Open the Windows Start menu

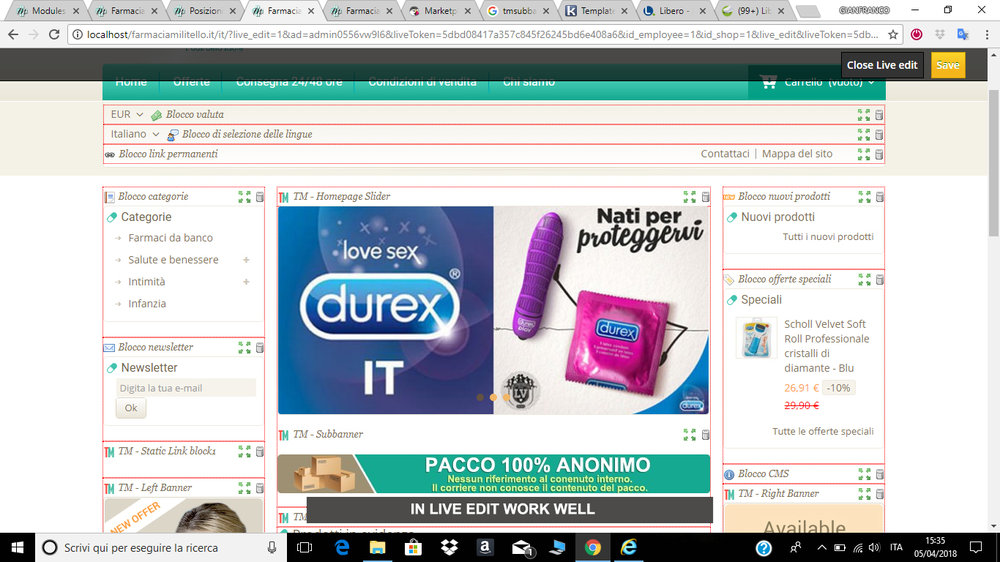point(17,547)
